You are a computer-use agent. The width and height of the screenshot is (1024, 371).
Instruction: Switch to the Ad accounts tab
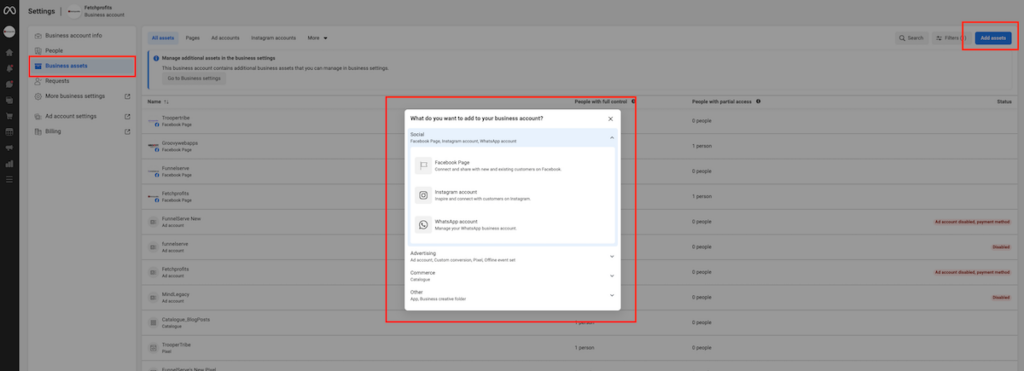coord(225,38)
